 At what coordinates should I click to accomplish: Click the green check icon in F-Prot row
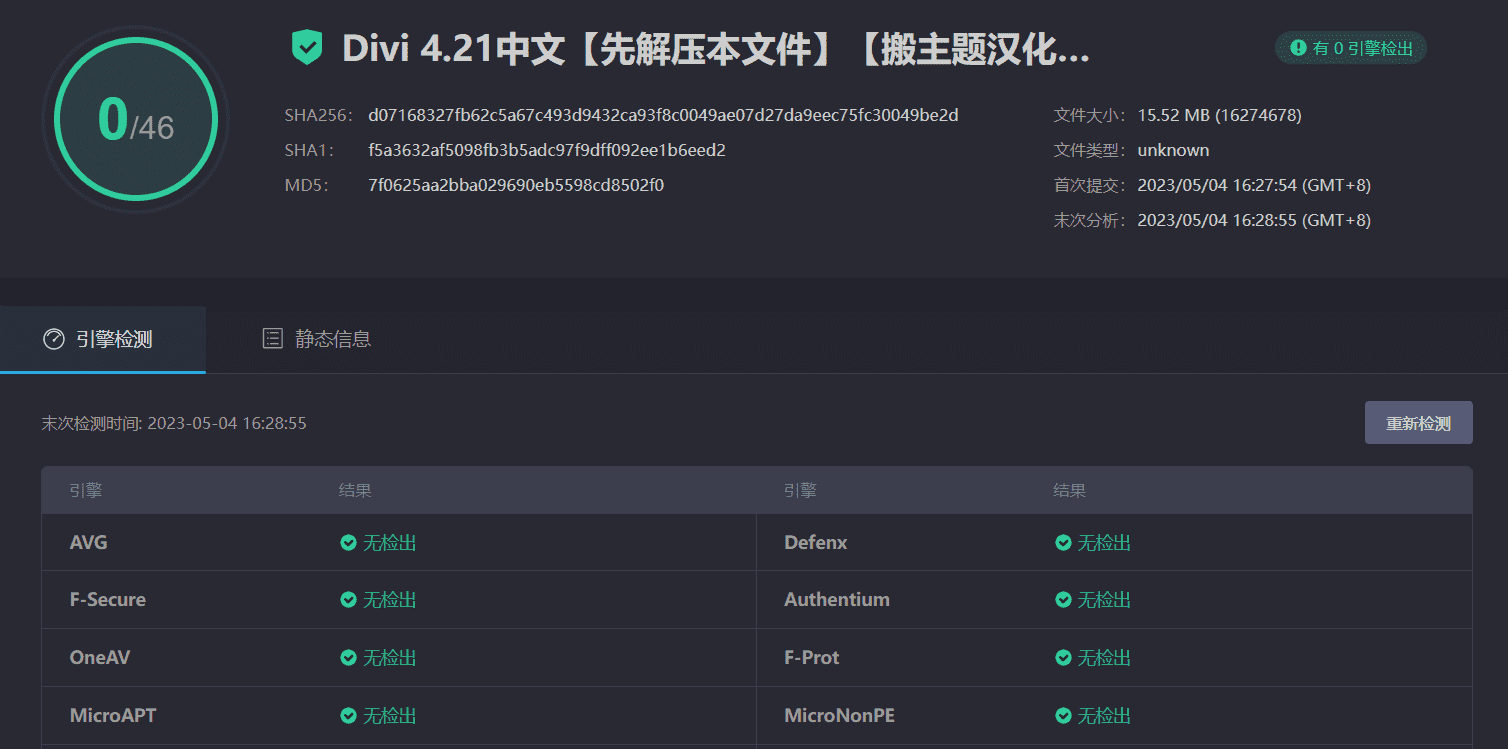tap(1063, 657)
